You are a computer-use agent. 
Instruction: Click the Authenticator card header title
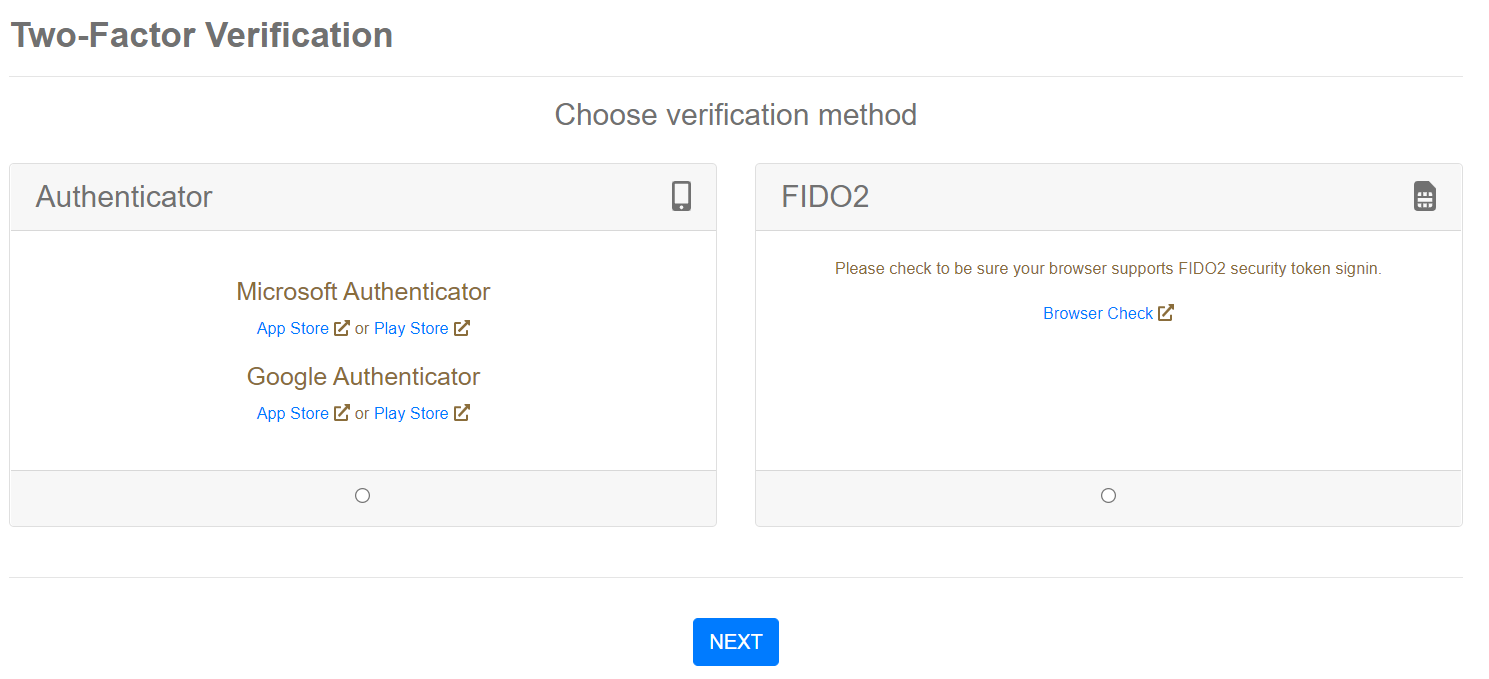124,197
